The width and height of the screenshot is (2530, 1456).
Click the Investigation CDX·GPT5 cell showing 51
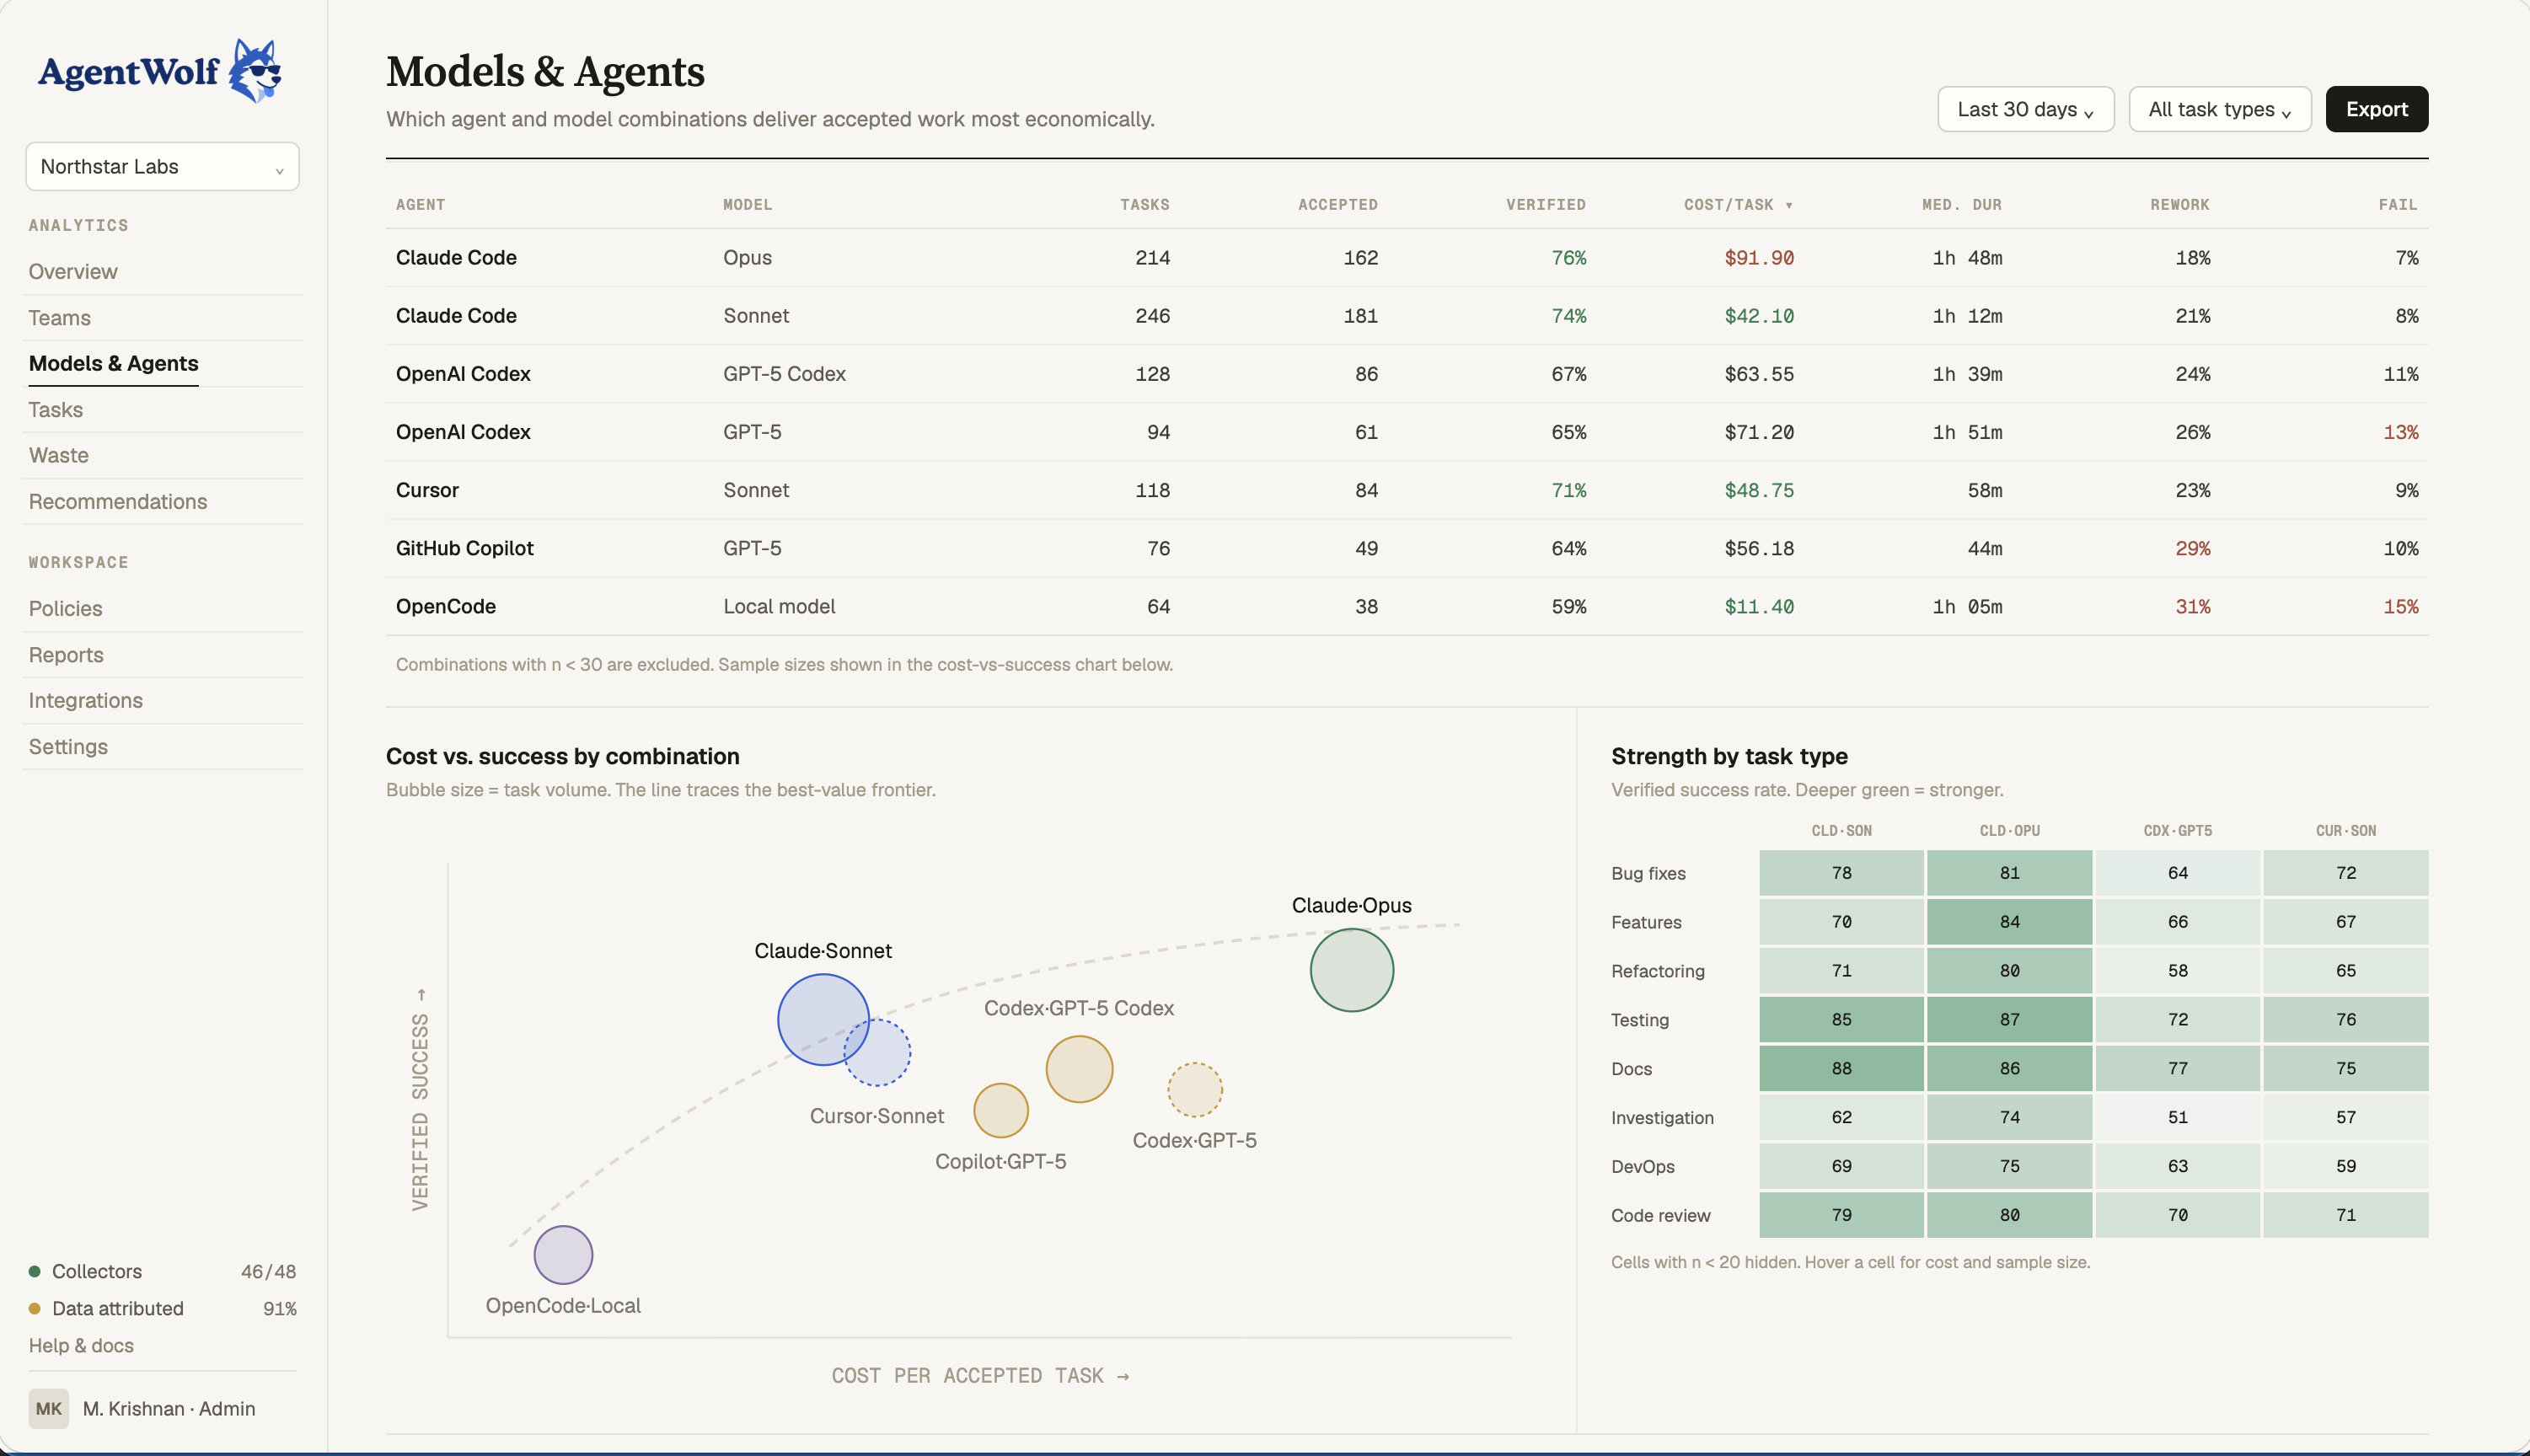point(2177,1117)
